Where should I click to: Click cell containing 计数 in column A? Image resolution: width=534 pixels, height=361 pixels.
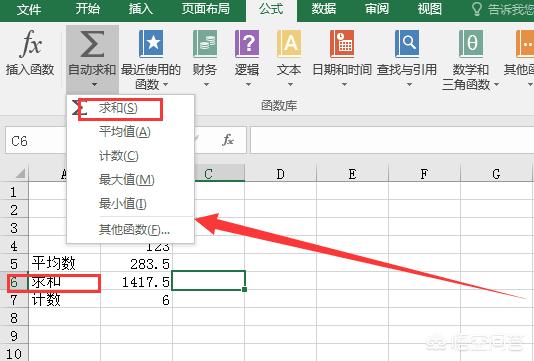tap(64, 300)
